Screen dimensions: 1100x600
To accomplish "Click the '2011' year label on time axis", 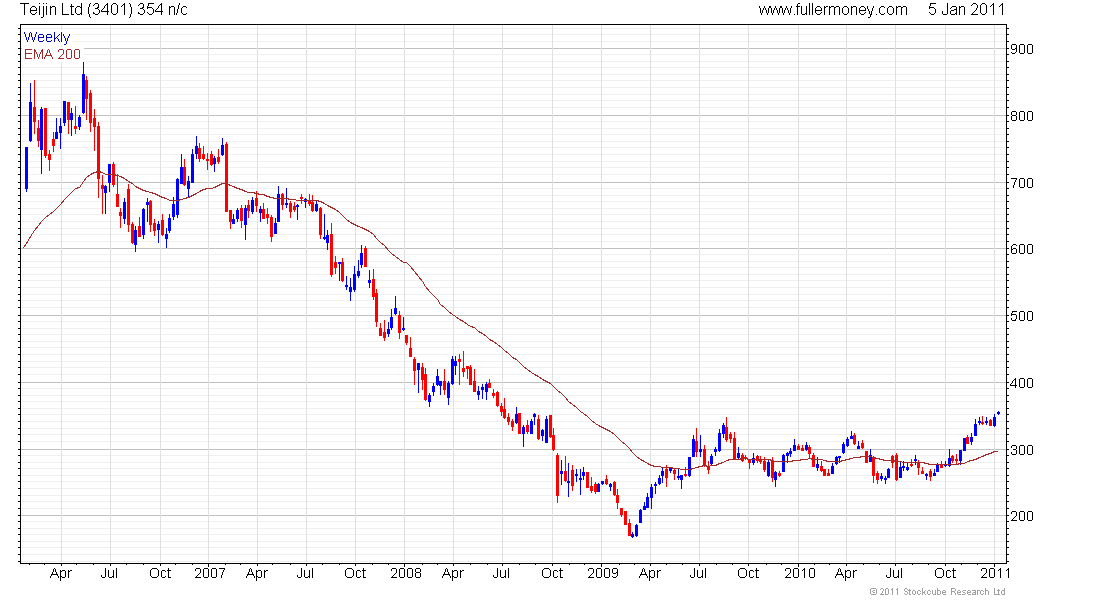I will tap(995, 573).
